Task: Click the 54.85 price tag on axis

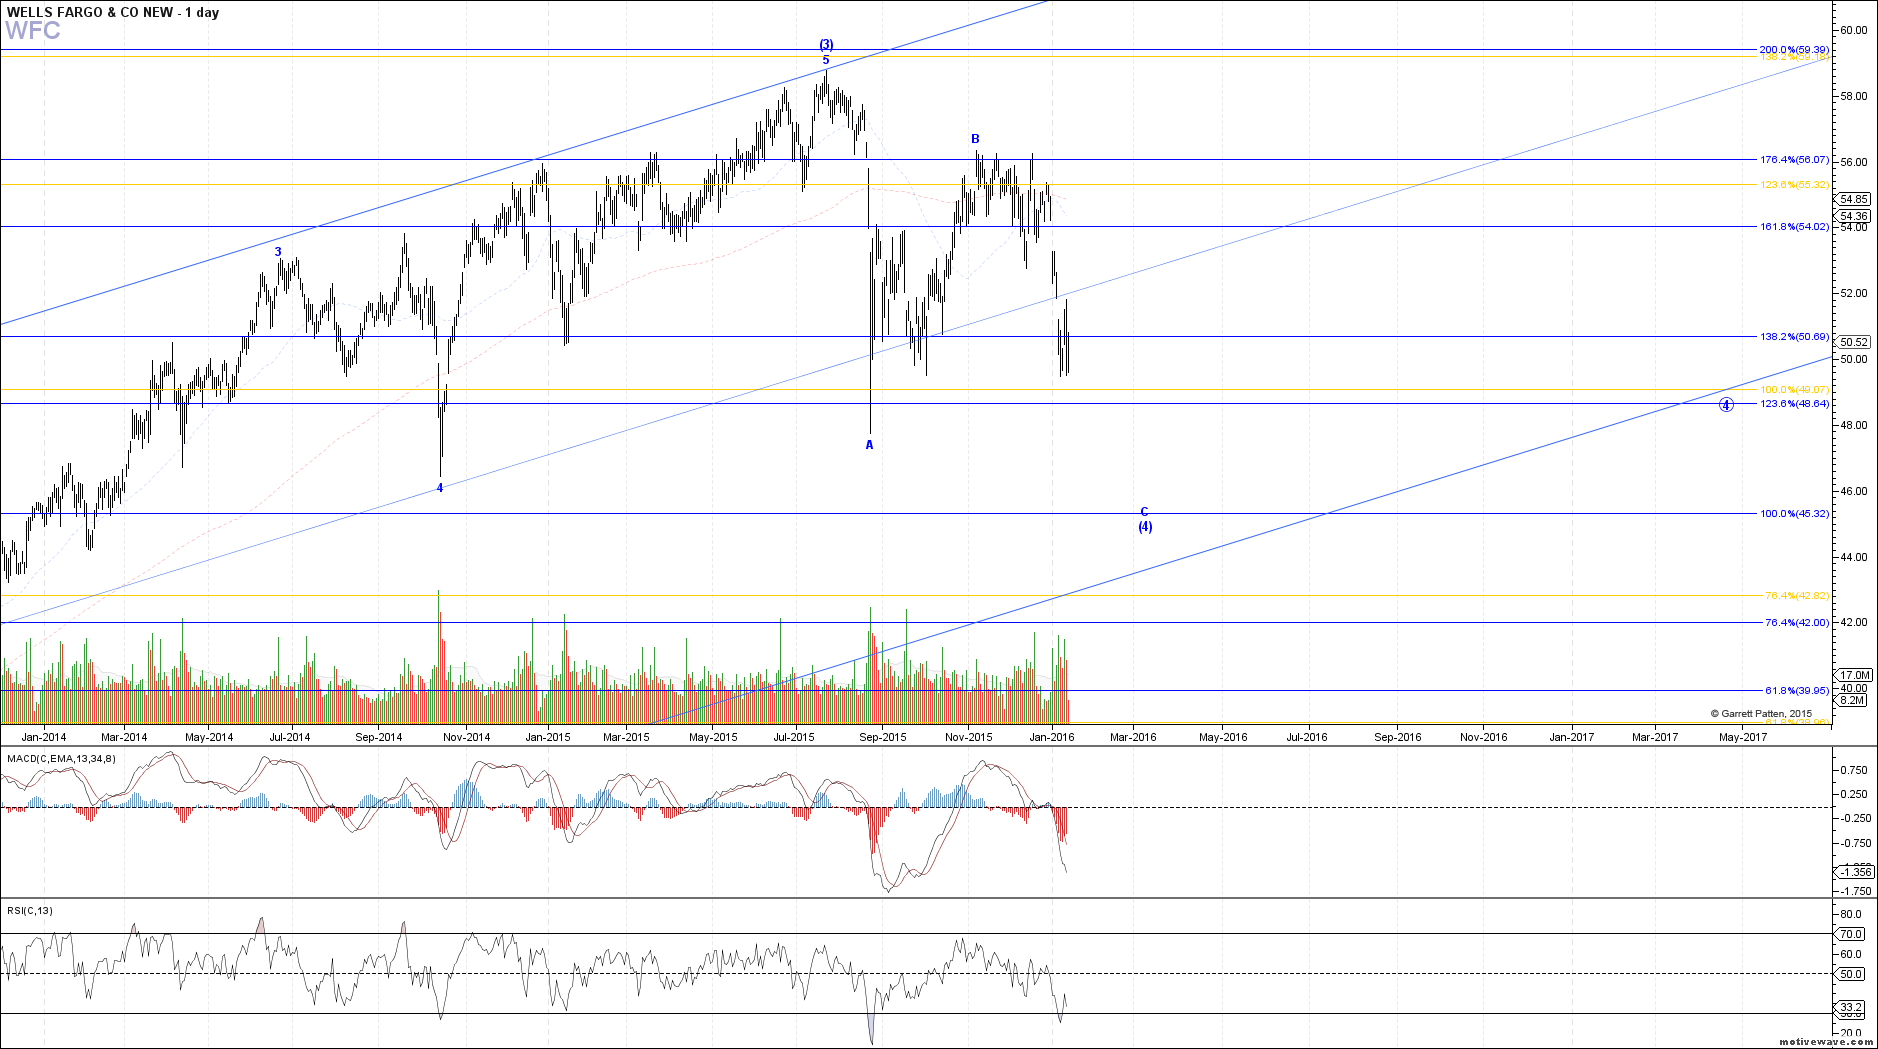Action: [x=1853, y=200]
